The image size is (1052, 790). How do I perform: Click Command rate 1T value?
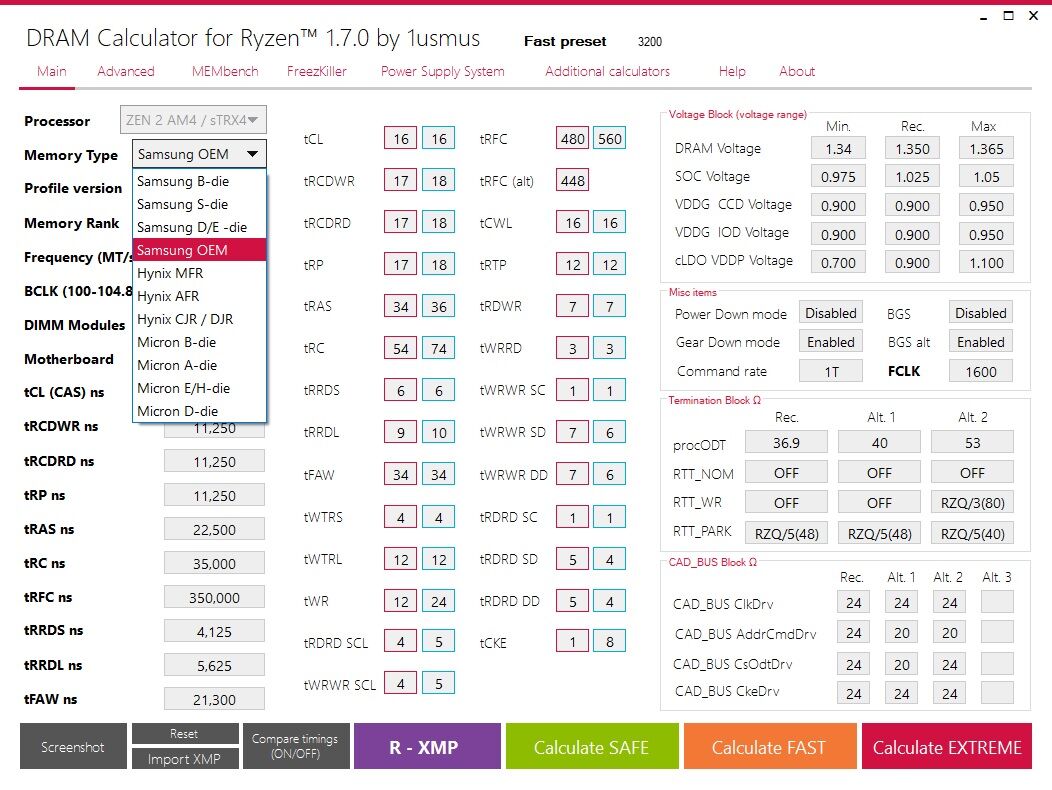point(831,371)
